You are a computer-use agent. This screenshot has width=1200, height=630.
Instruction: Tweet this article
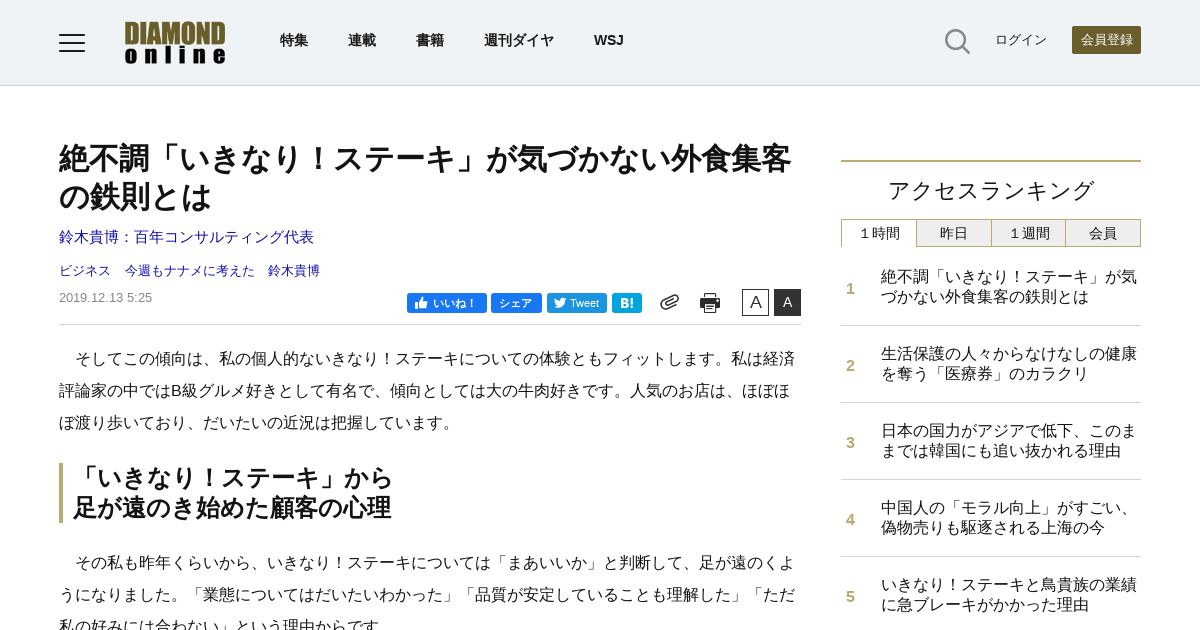click(x=577, y=303)
